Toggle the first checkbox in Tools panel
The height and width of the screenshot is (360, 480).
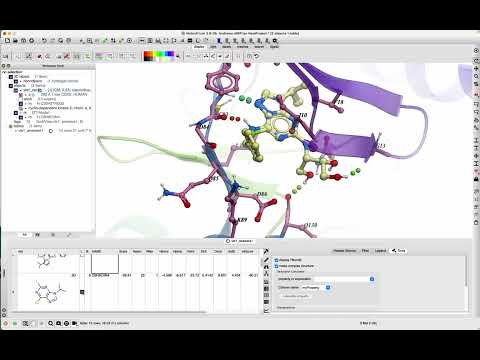click(276, 260)
